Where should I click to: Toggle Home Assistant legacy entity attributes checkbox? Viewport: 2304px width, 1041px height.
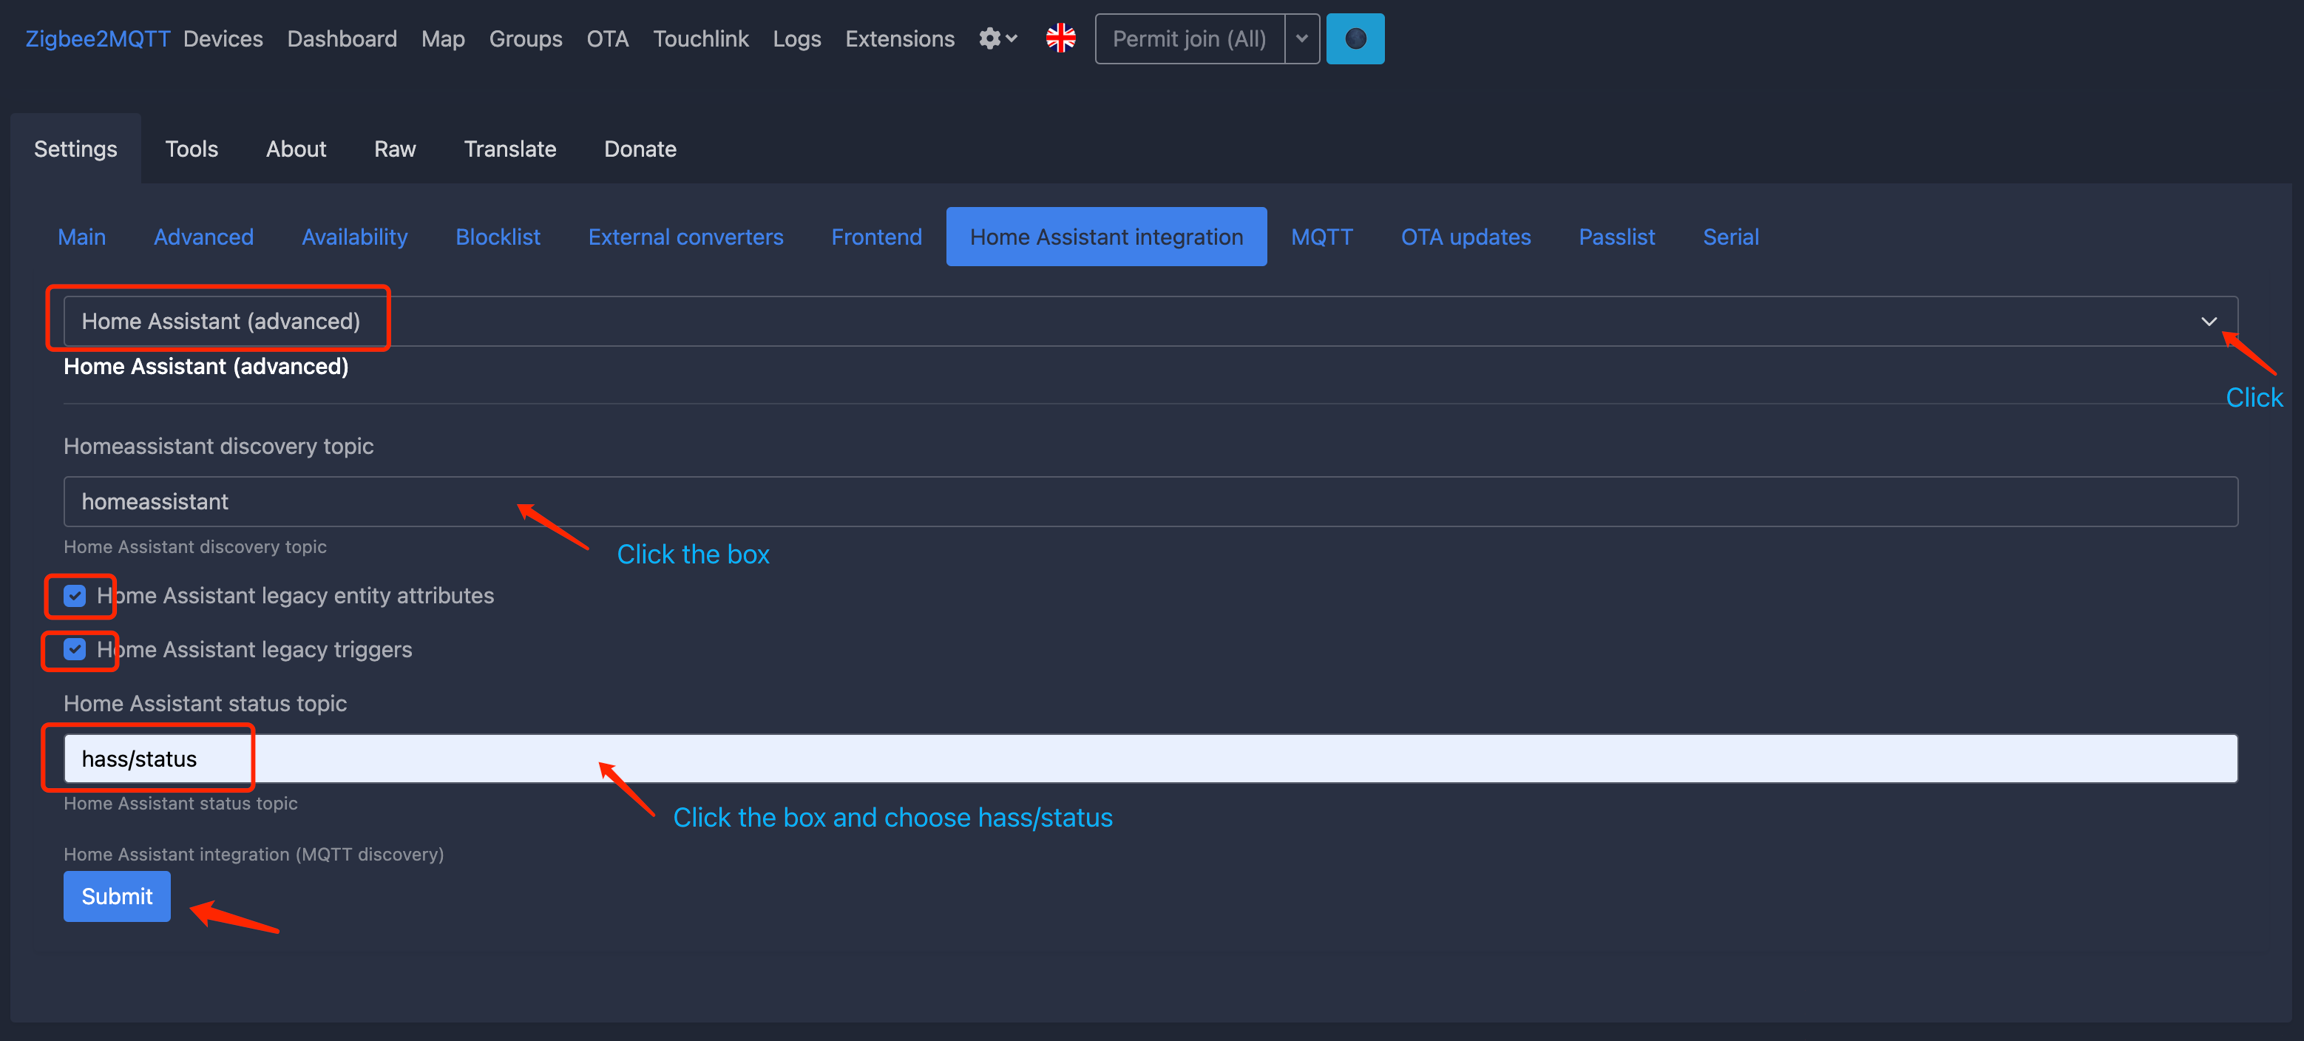click(x=75, y=596)
